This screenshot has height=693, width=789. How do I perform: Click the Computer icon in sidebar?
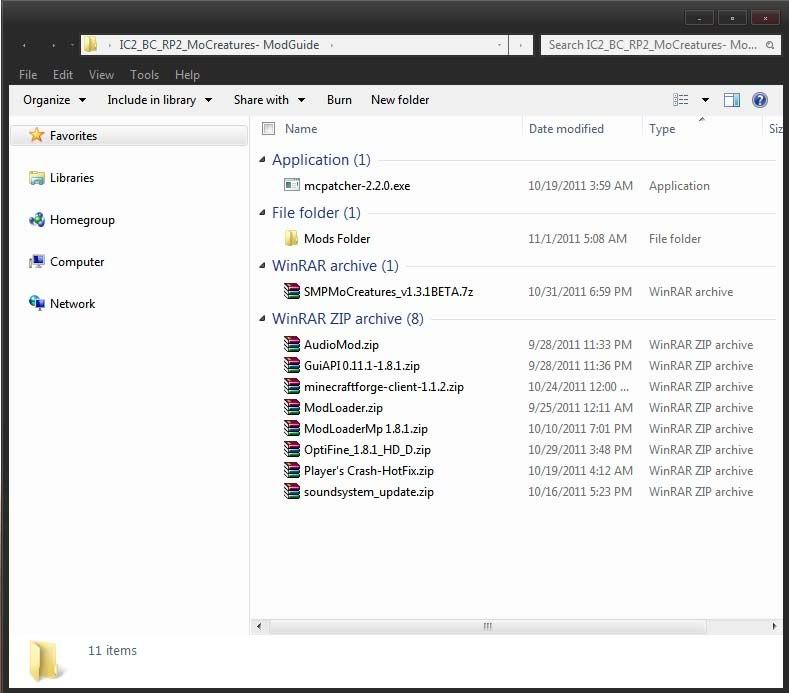(x=36, y=262)
